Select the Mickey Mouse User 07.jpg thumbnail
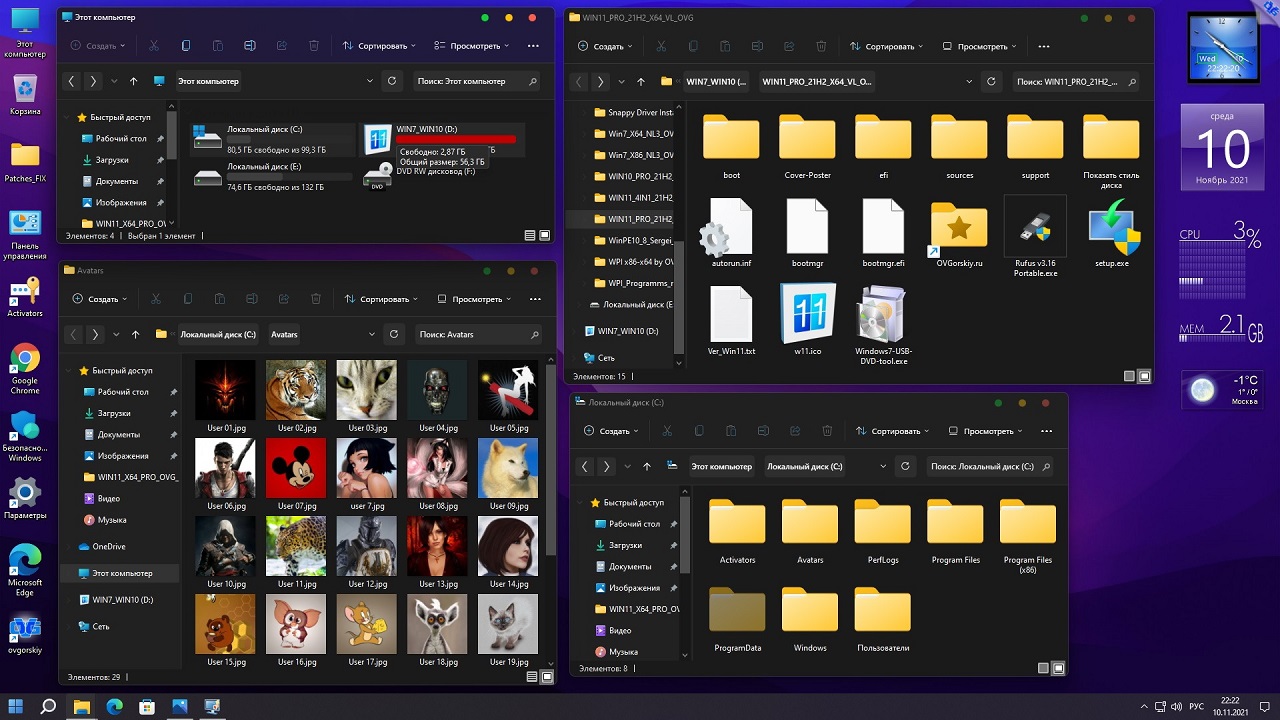The image size is (1280, 720). coord(296,468)
